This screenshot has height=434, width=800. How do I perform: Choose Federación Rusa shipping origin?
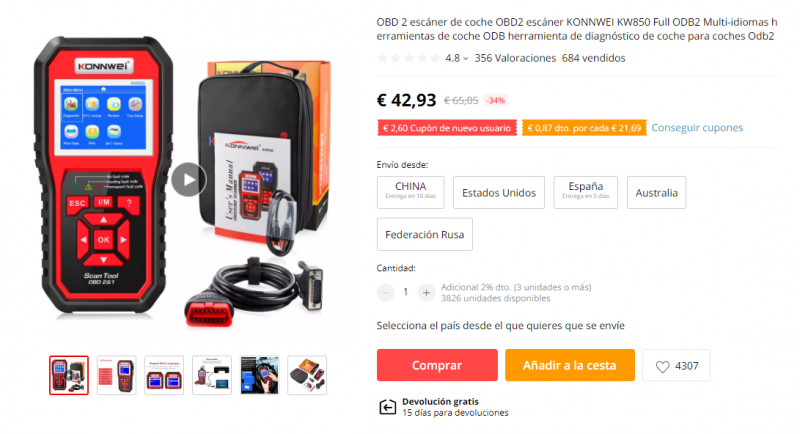[x=424, y=234]
